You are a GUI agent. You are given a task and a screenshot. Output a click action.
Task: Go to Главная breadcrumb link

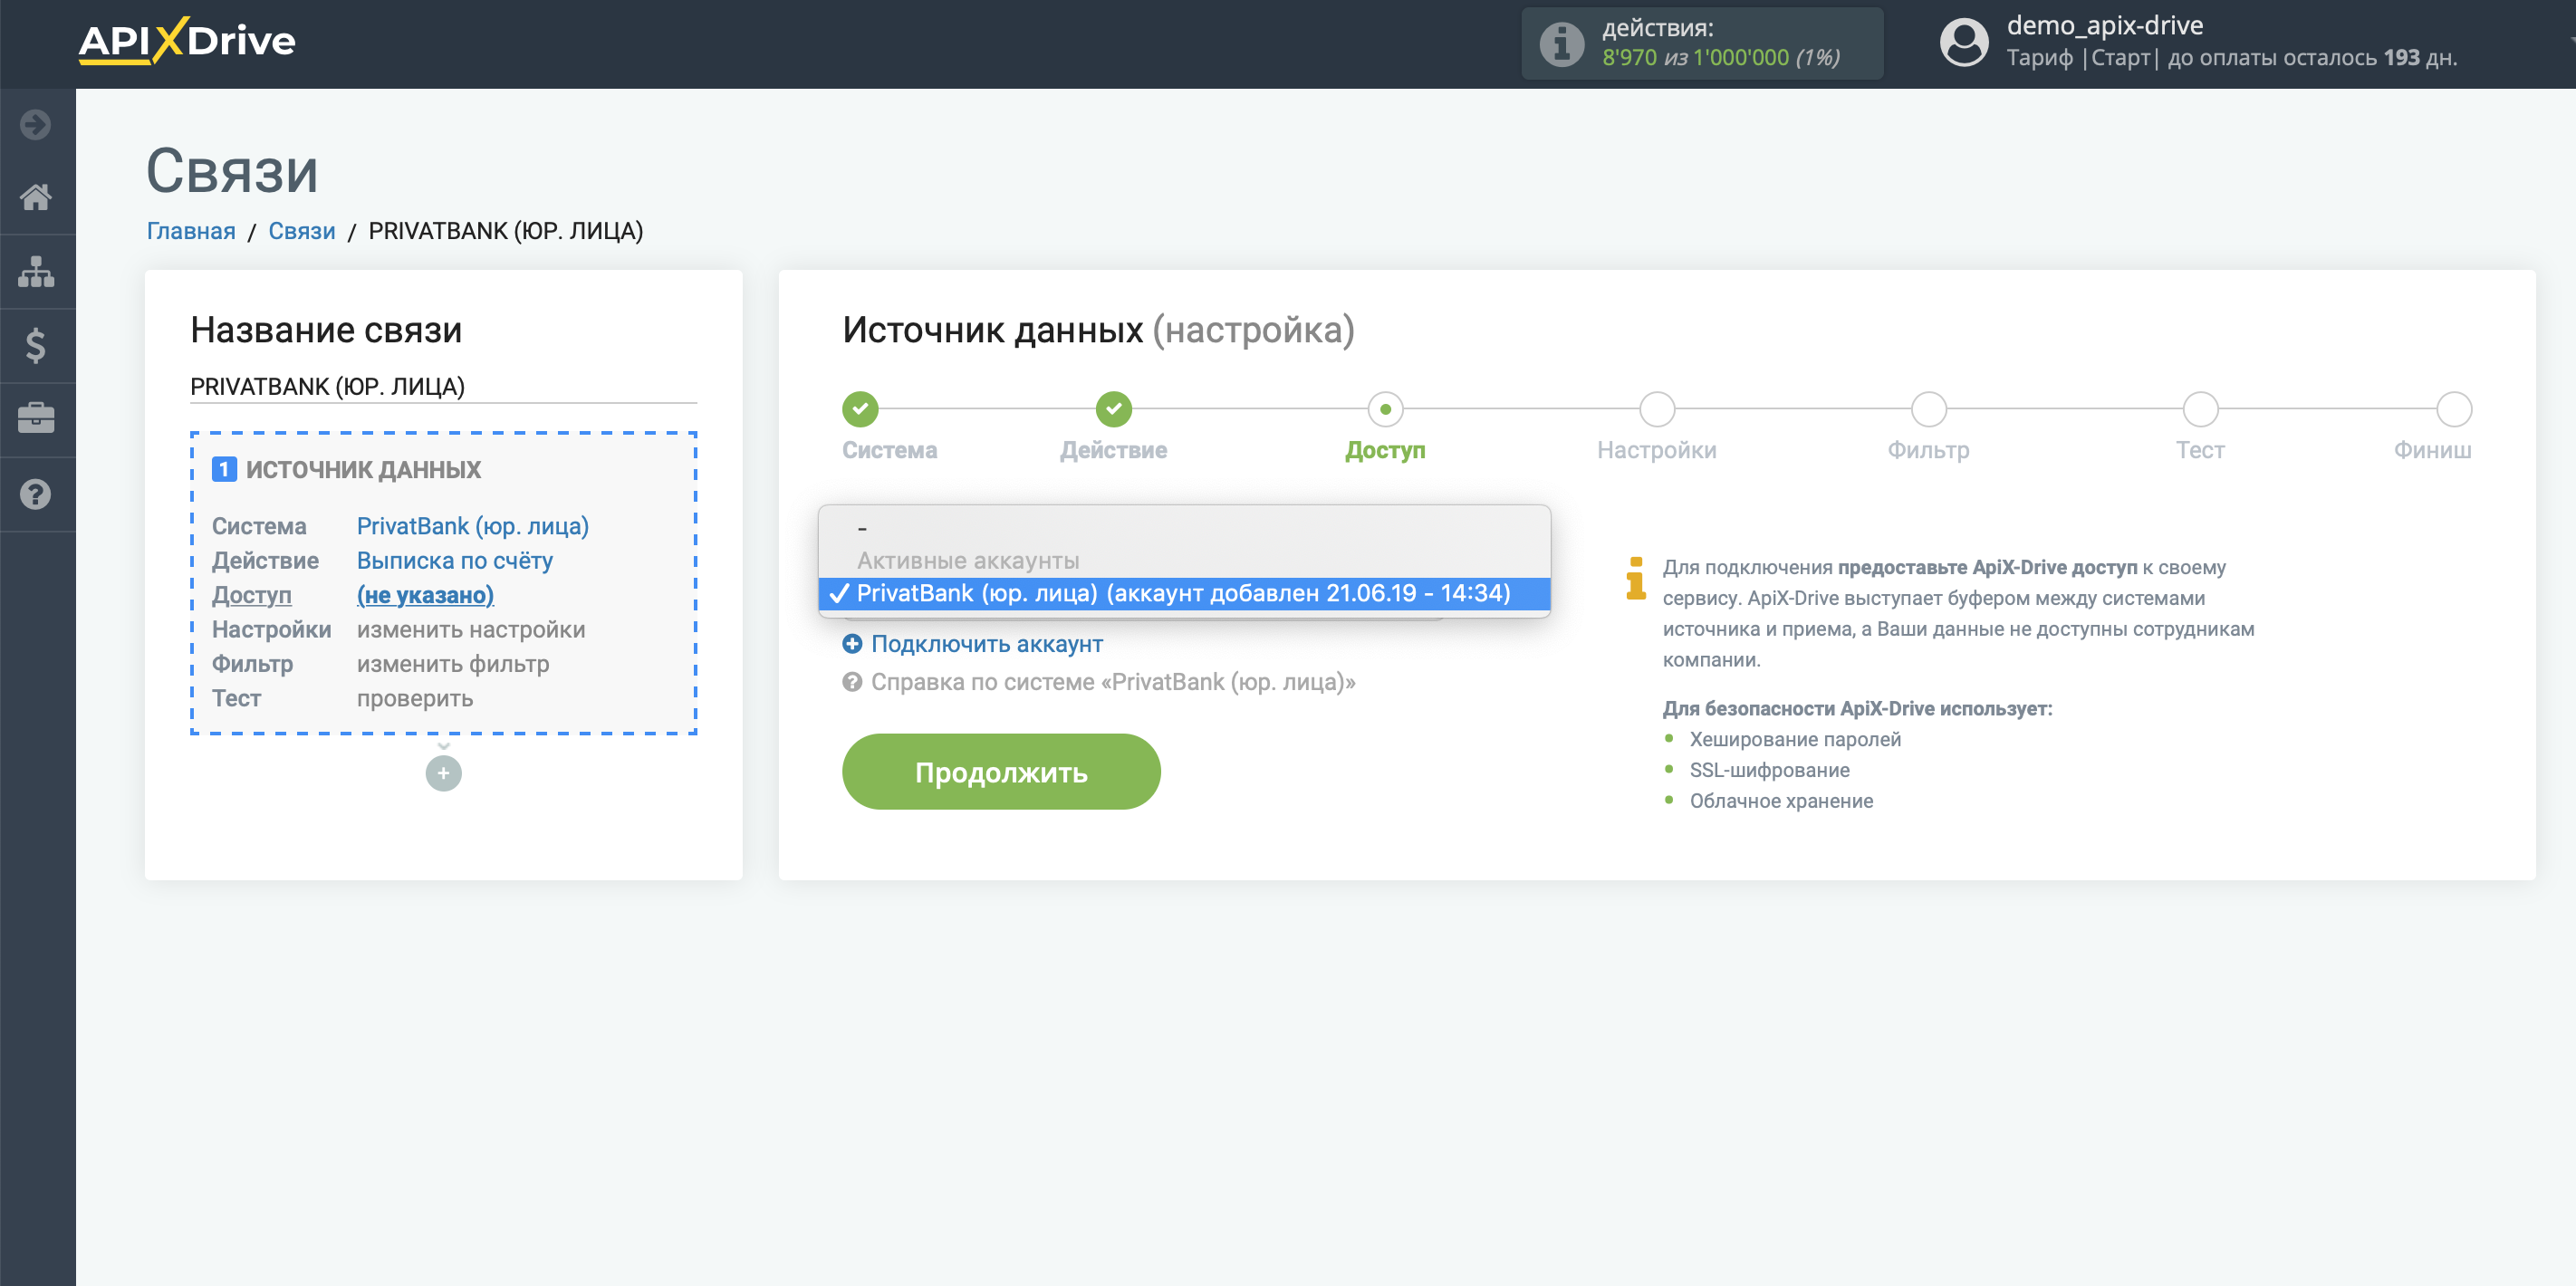click(x=191, y=231)
